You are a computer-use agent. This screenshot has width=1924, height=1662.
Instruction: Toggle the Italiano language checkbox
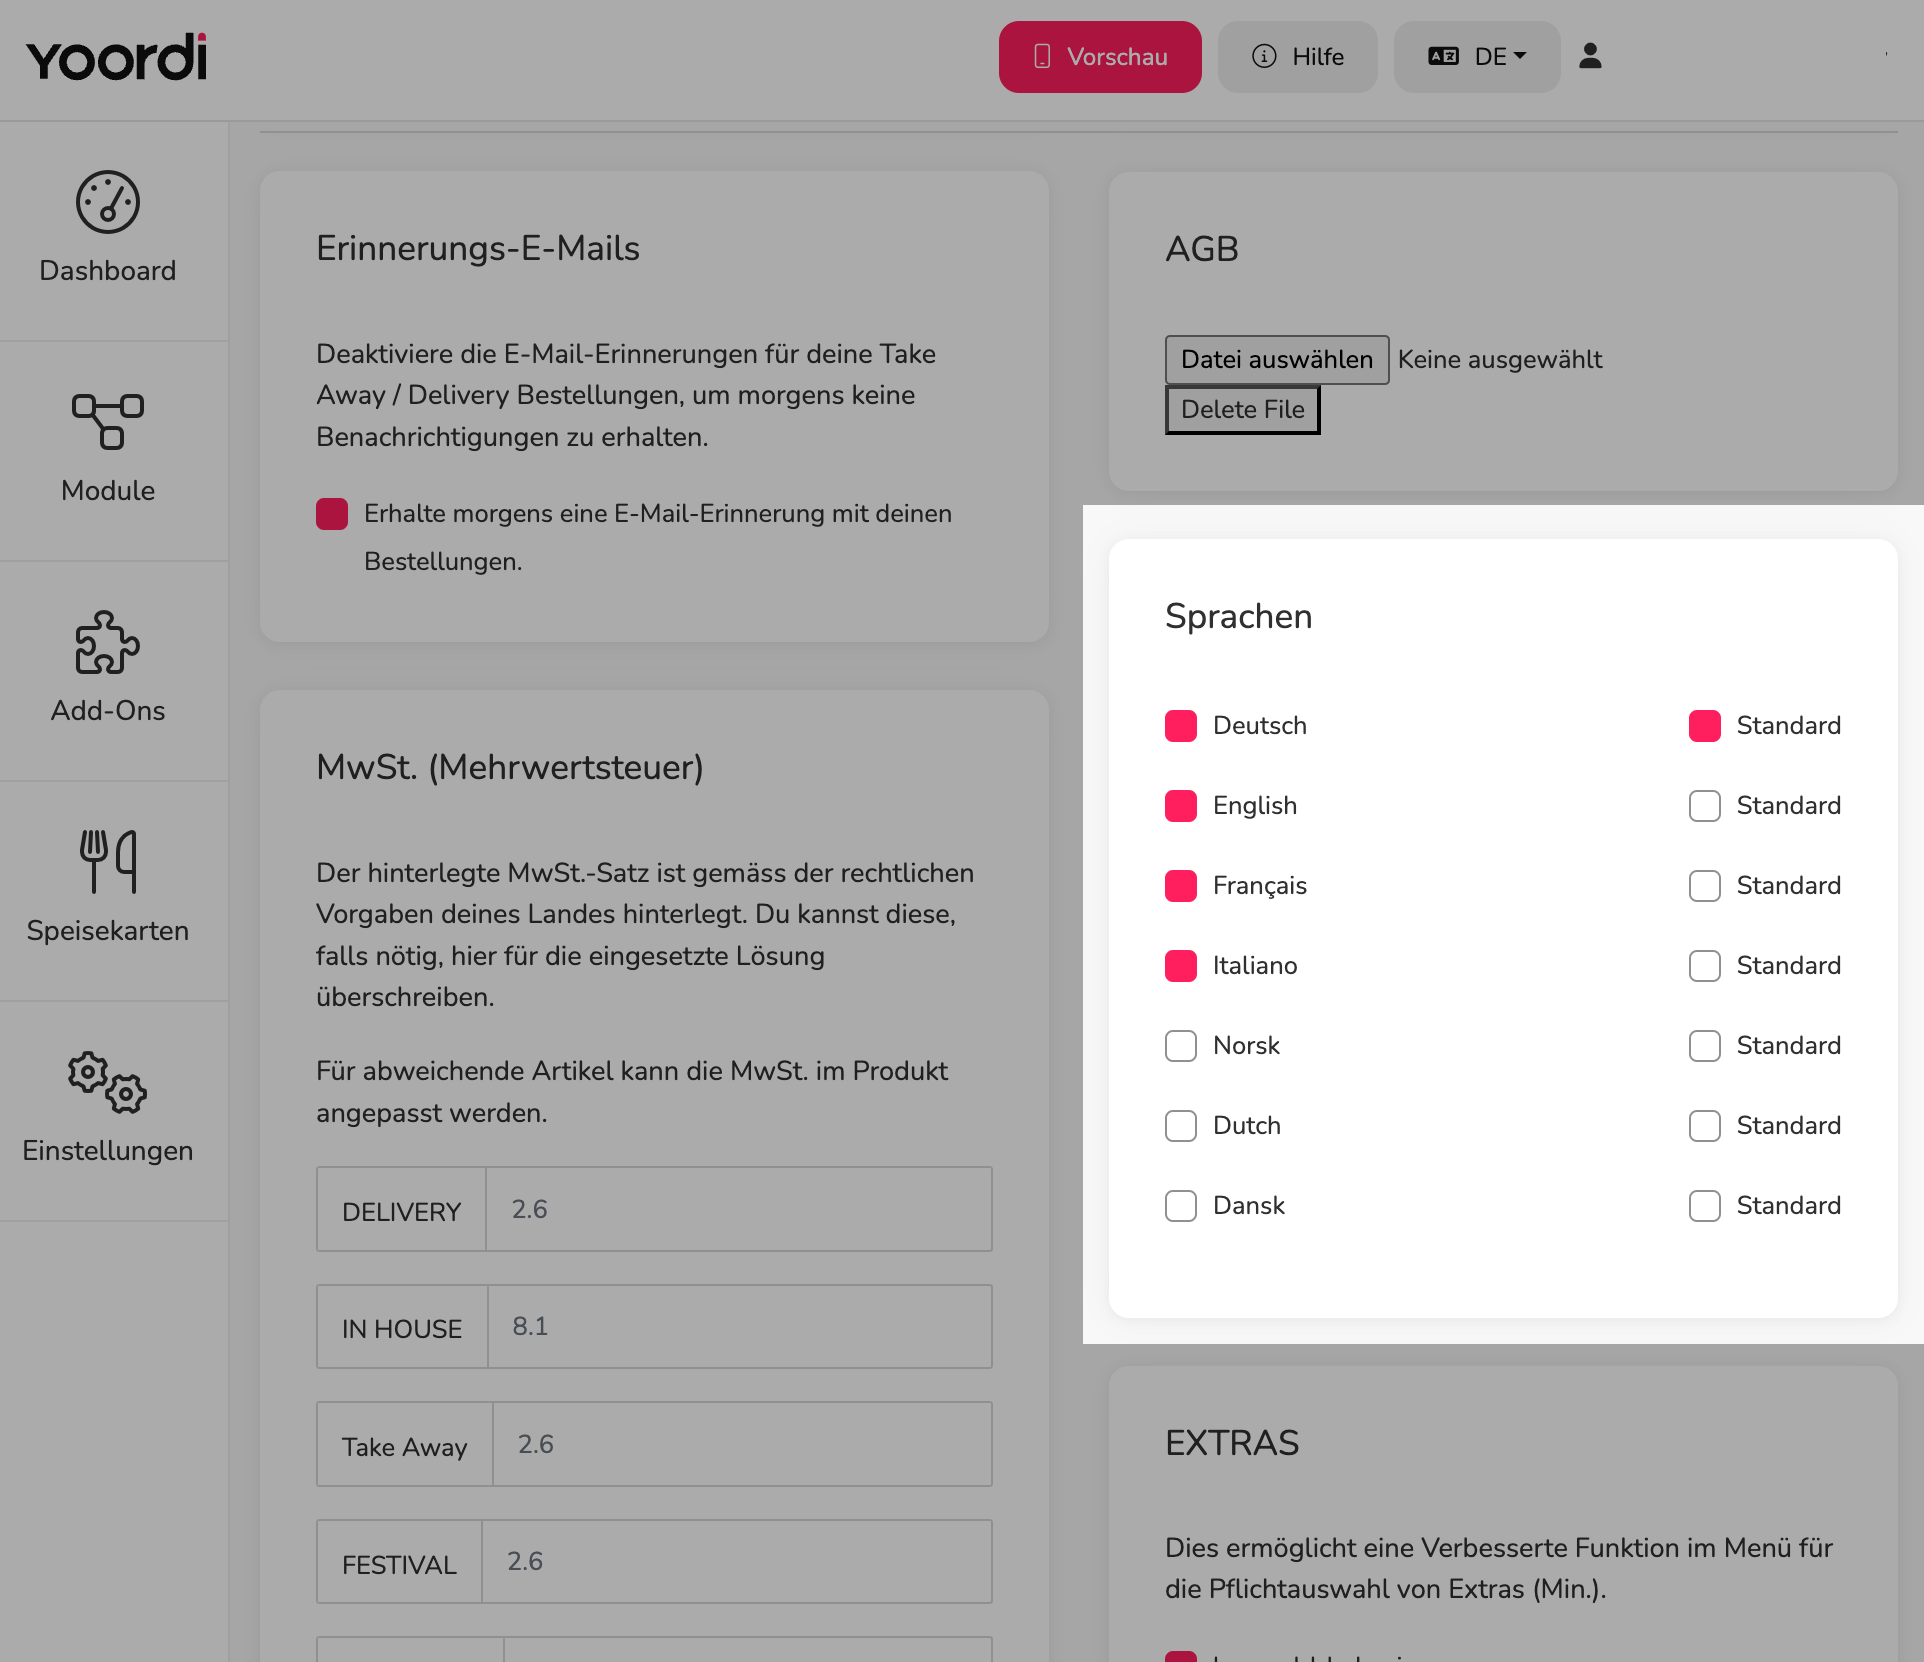[x=1181, y=966]
